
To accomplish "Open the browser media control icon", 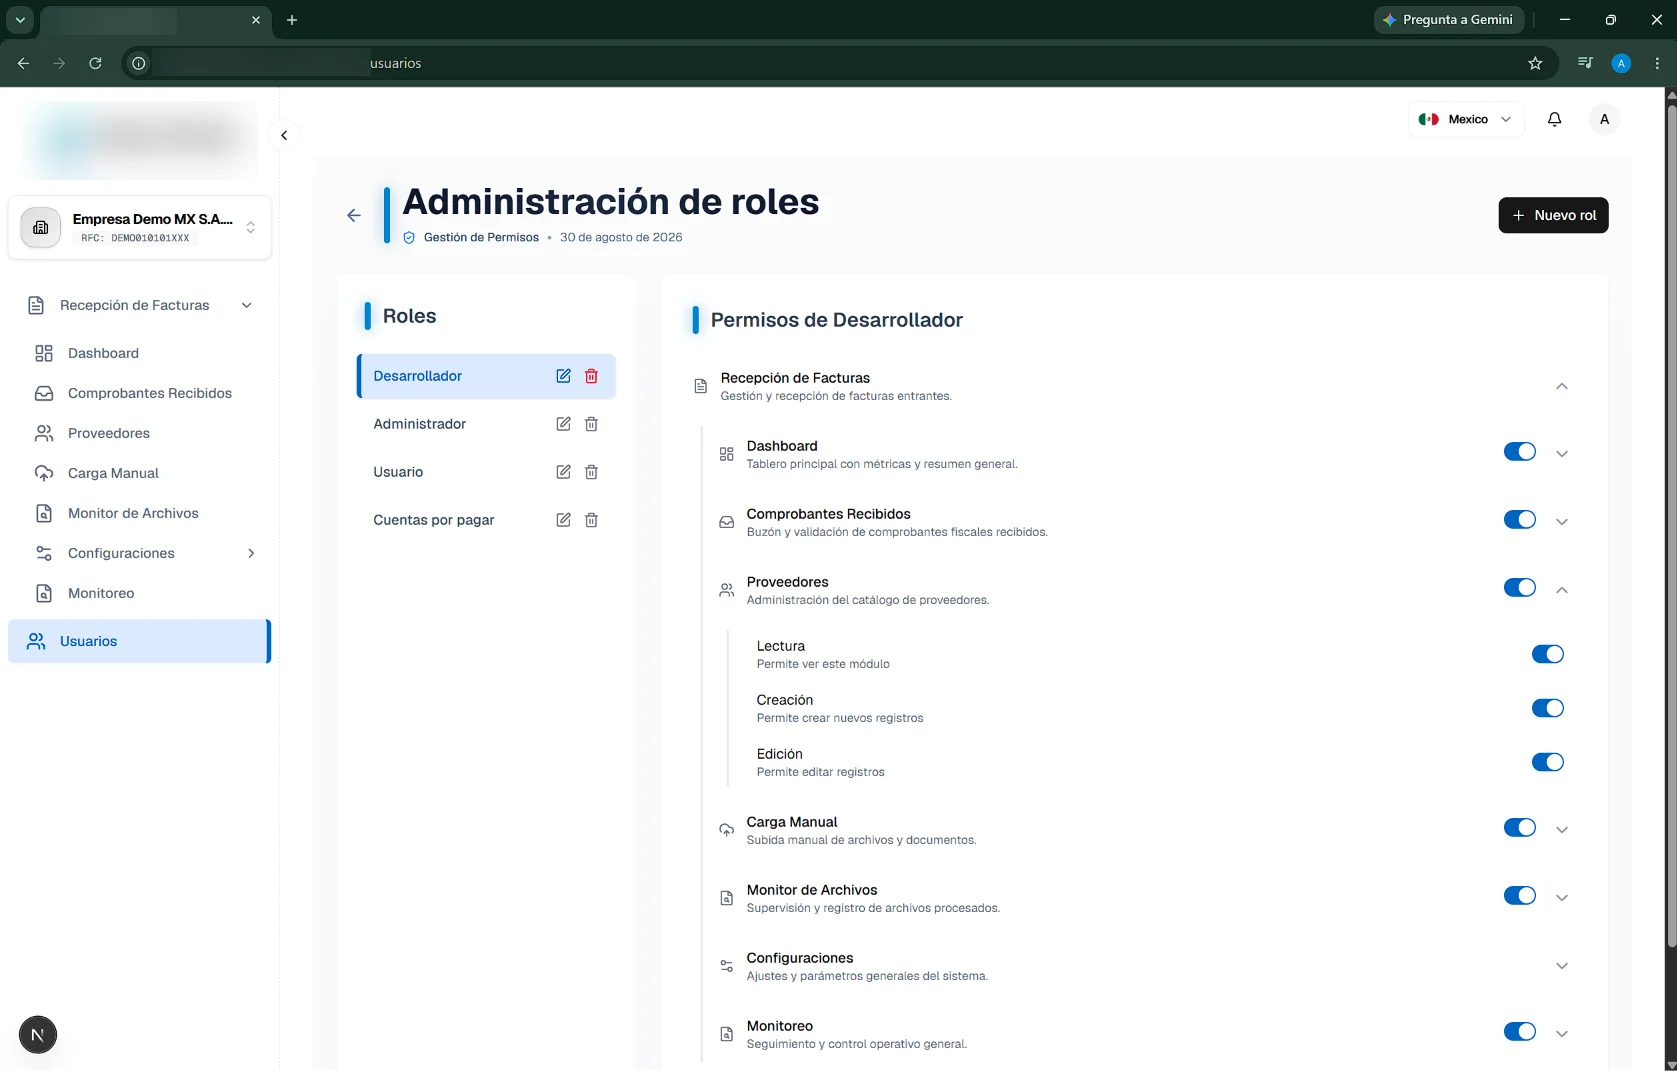I will click(1585, 63).
